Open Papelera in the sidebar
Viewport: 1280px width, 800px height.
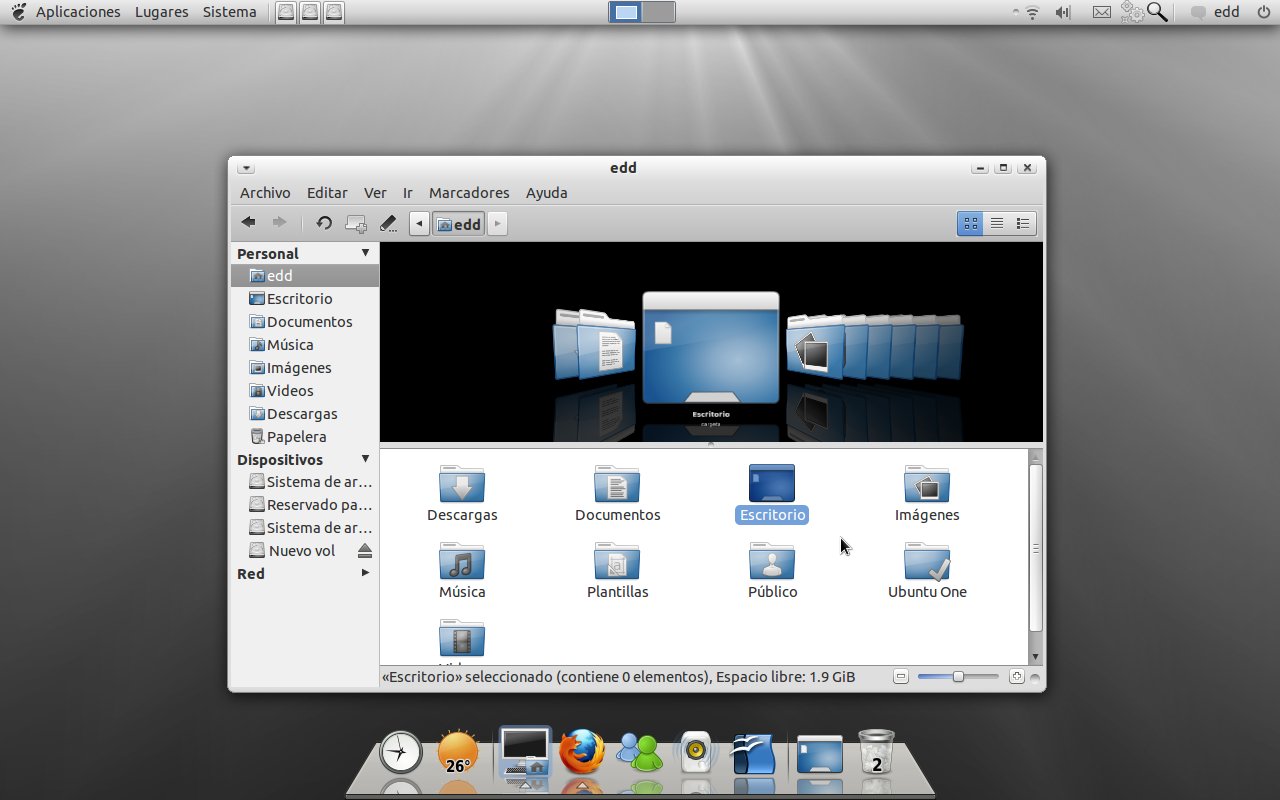[305, 437]
